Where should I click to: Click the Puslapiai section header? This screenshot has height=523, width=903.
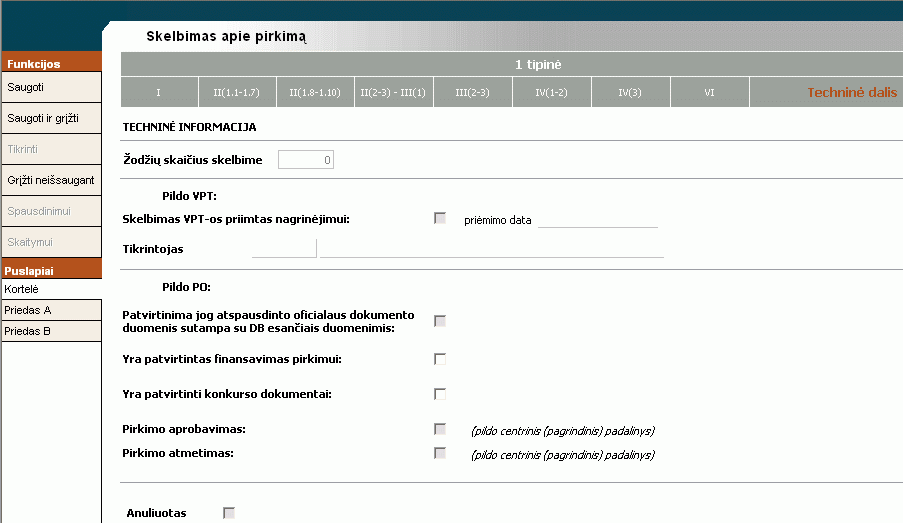coord(51,270)
